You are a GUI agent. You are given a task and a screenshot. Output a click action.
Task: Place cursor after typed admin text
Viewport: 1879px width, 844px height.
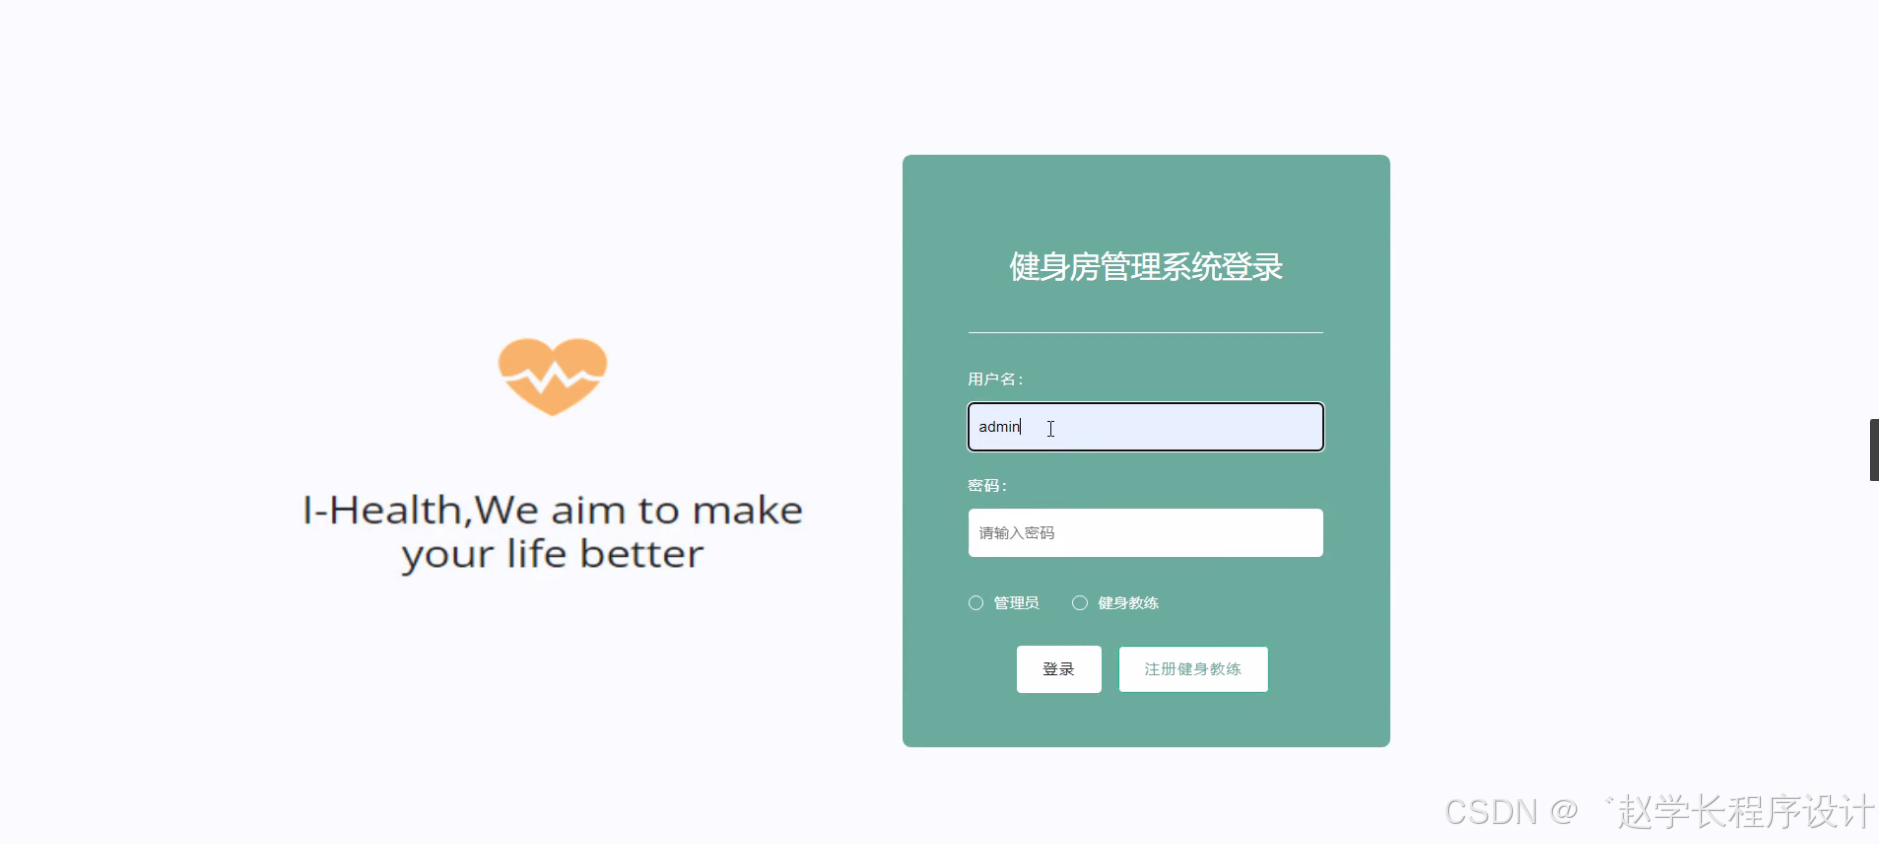click(x=1023, y=427)
